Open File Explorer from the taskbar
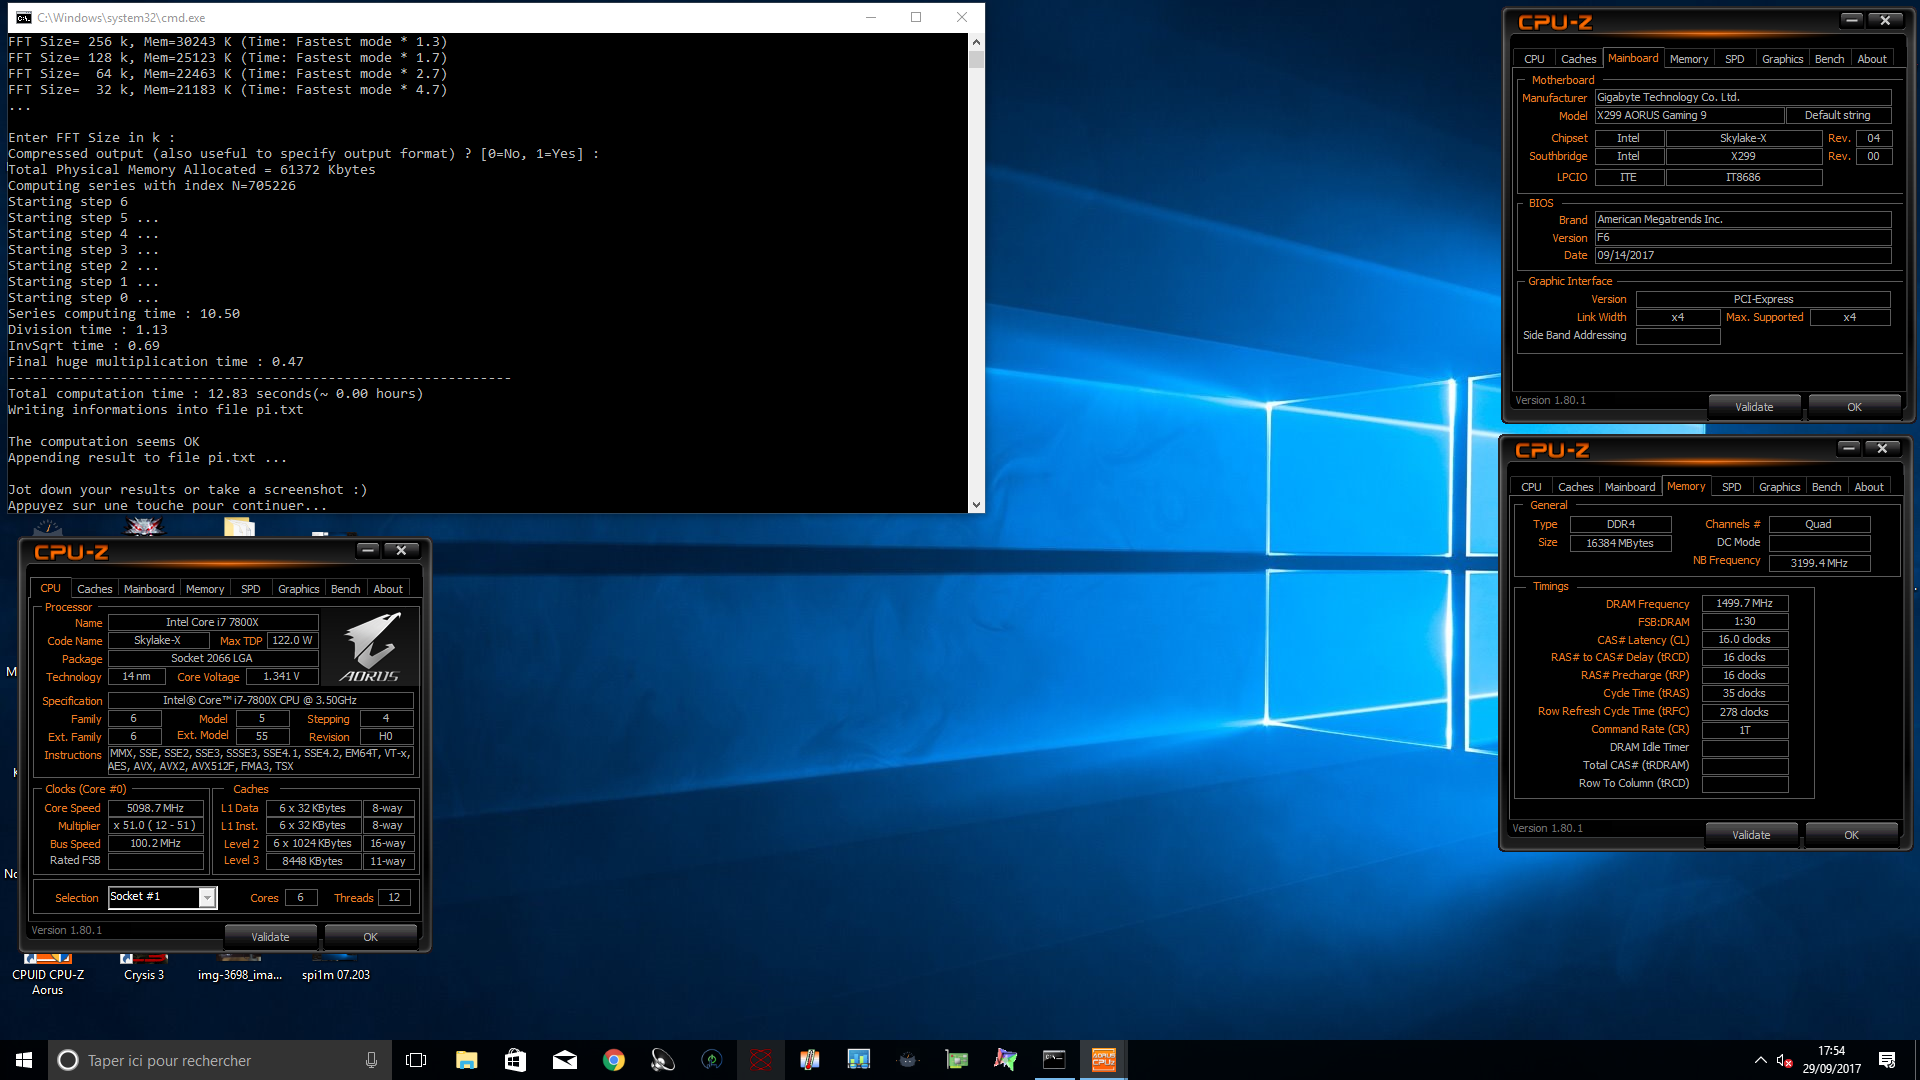Screen dimensions: 1920x1080 tap(466, 1060)
